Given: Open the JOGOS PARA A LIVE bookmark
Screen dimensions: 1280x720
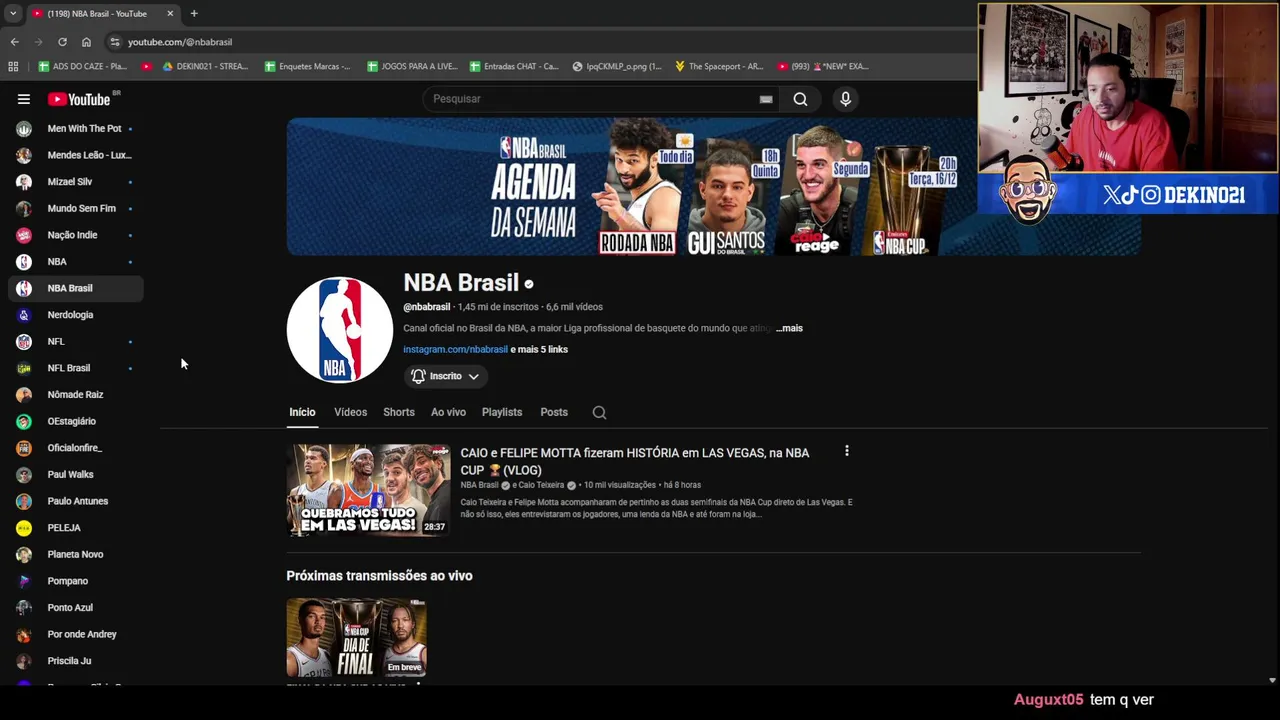Looking at the screenshot, I should tap(412, 66).
